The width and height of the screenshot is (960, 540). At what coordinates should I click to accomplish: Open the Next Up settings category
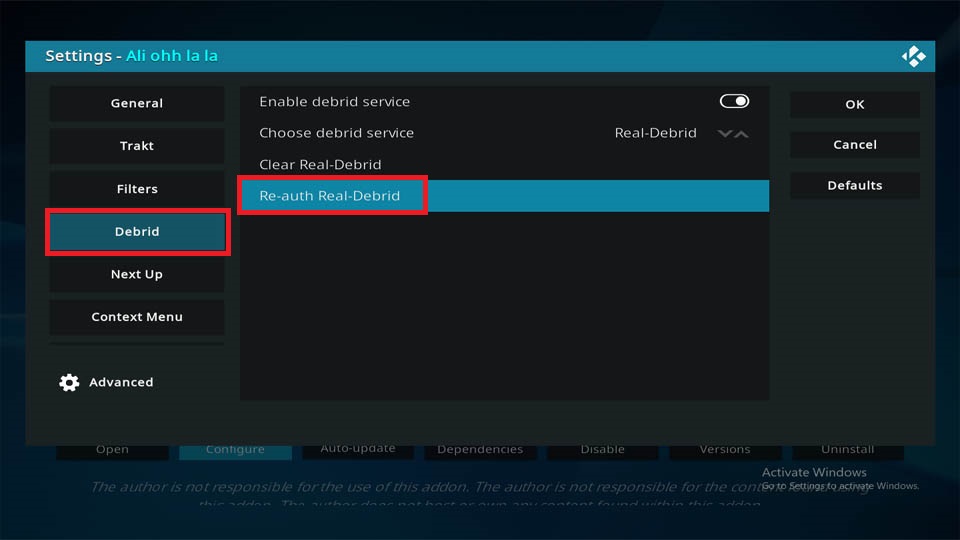click(x=137, y=274)
